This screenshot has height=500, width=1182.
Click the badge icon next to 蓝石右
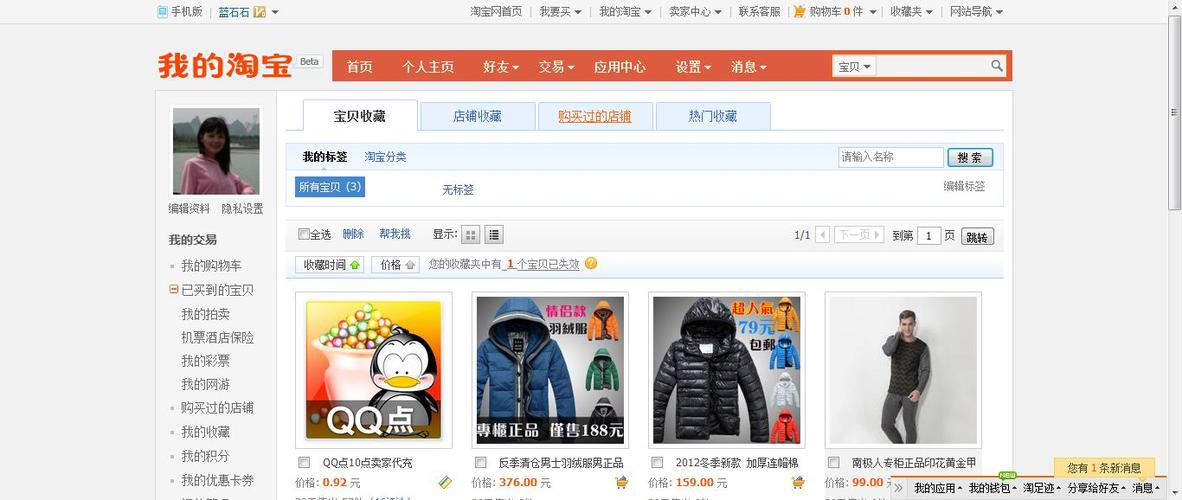point(259,11)
